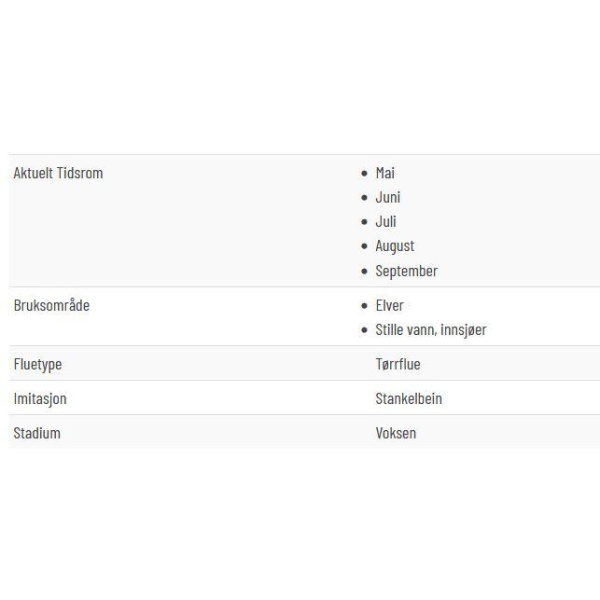
Task: Click the Tørrflue value
Action: click(398, 364)
